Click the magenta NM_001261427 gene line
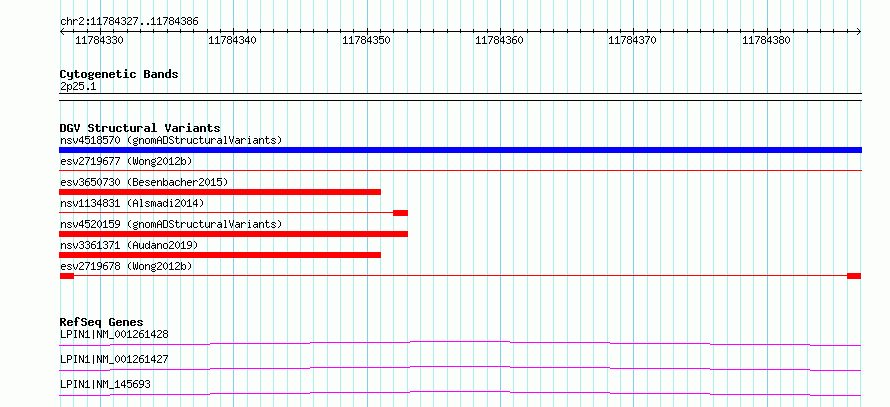Screen dimensions: 890x407 pos(460,368)
